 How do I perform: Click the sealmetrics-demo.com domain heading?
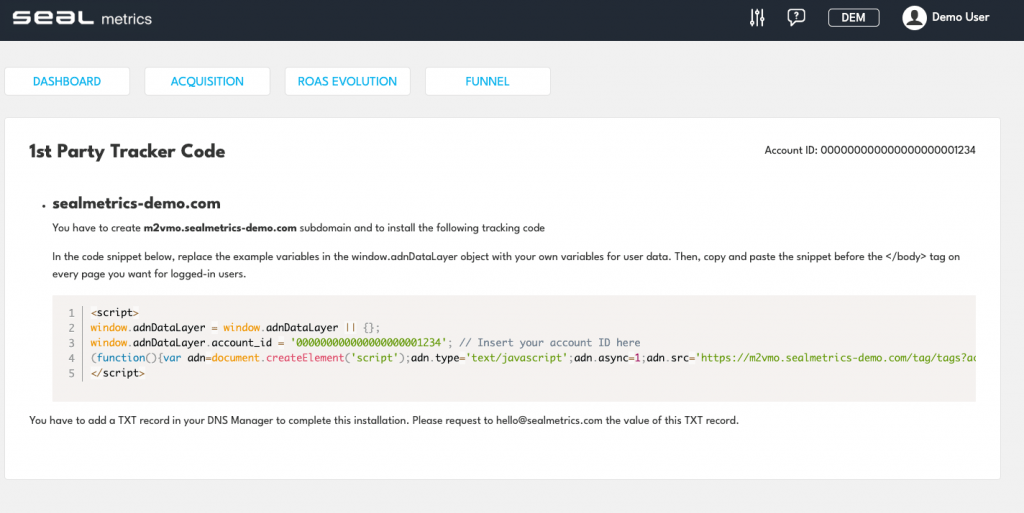[136, 203]
